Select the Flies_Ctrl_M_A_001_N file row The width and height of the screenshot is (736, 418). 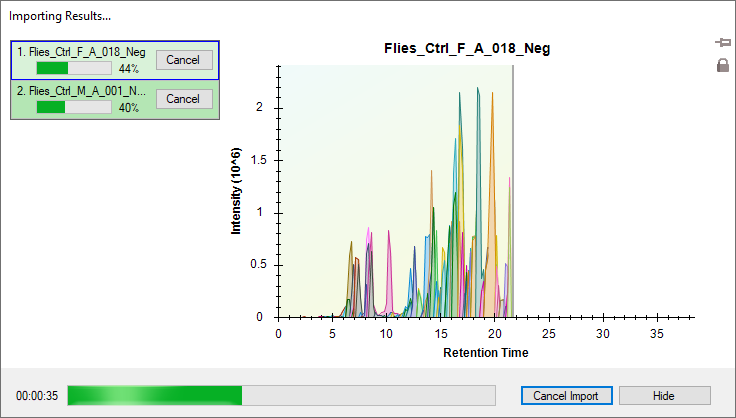click(x=115, y=99)
